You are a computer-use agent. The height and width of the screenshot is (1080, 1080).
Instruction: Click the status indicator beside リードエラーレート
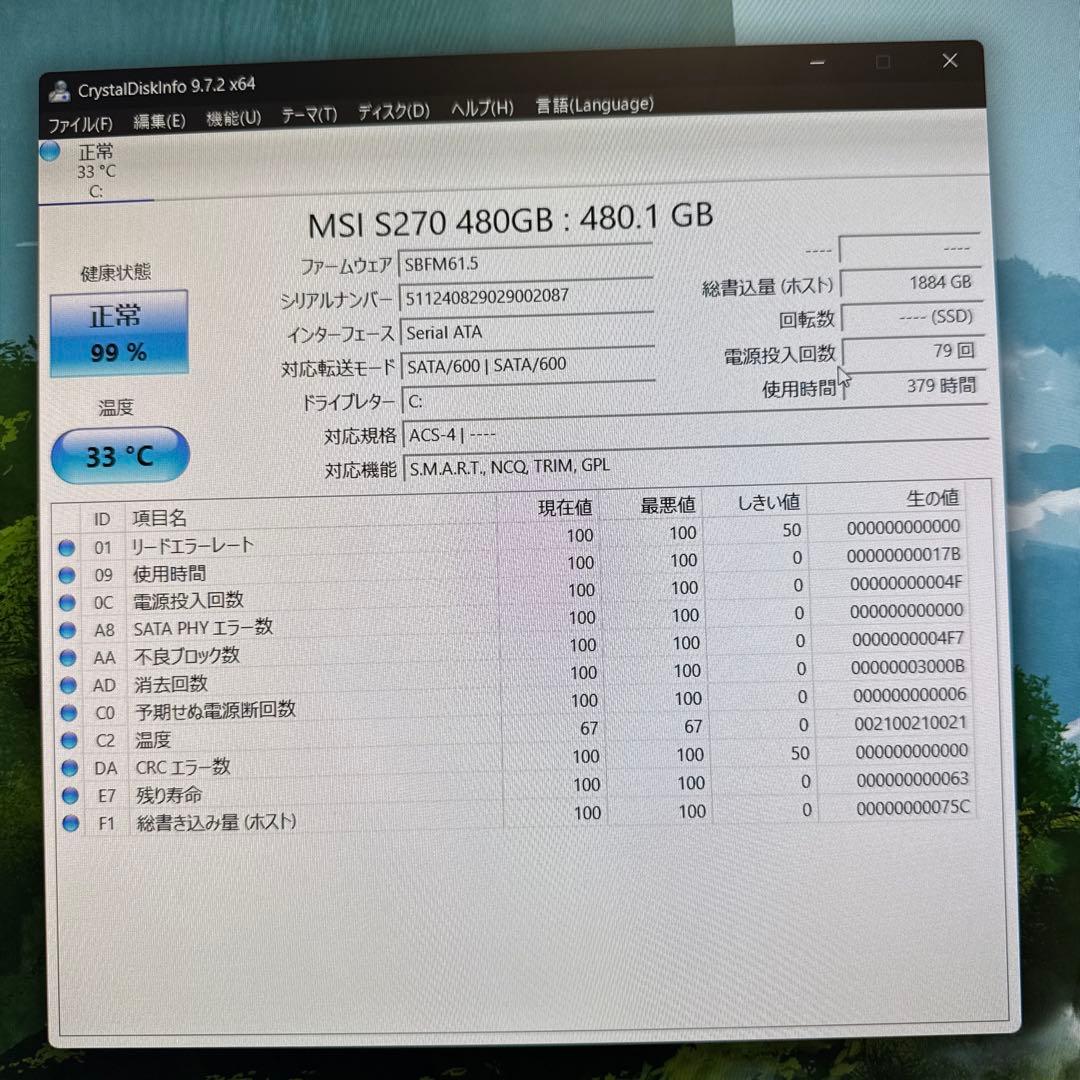(x=68, y=547)
